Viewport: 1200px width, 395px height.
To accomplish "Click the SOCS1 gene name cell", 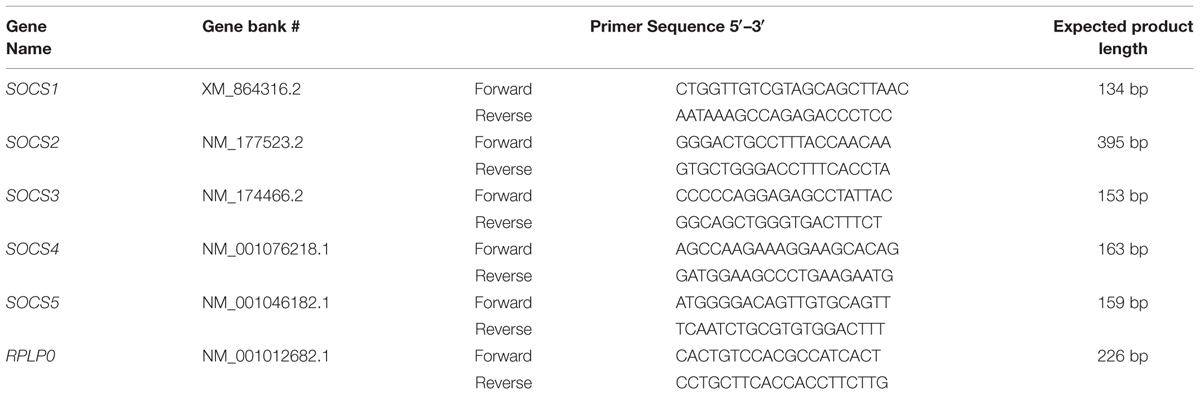I will [x=29, y=88].
